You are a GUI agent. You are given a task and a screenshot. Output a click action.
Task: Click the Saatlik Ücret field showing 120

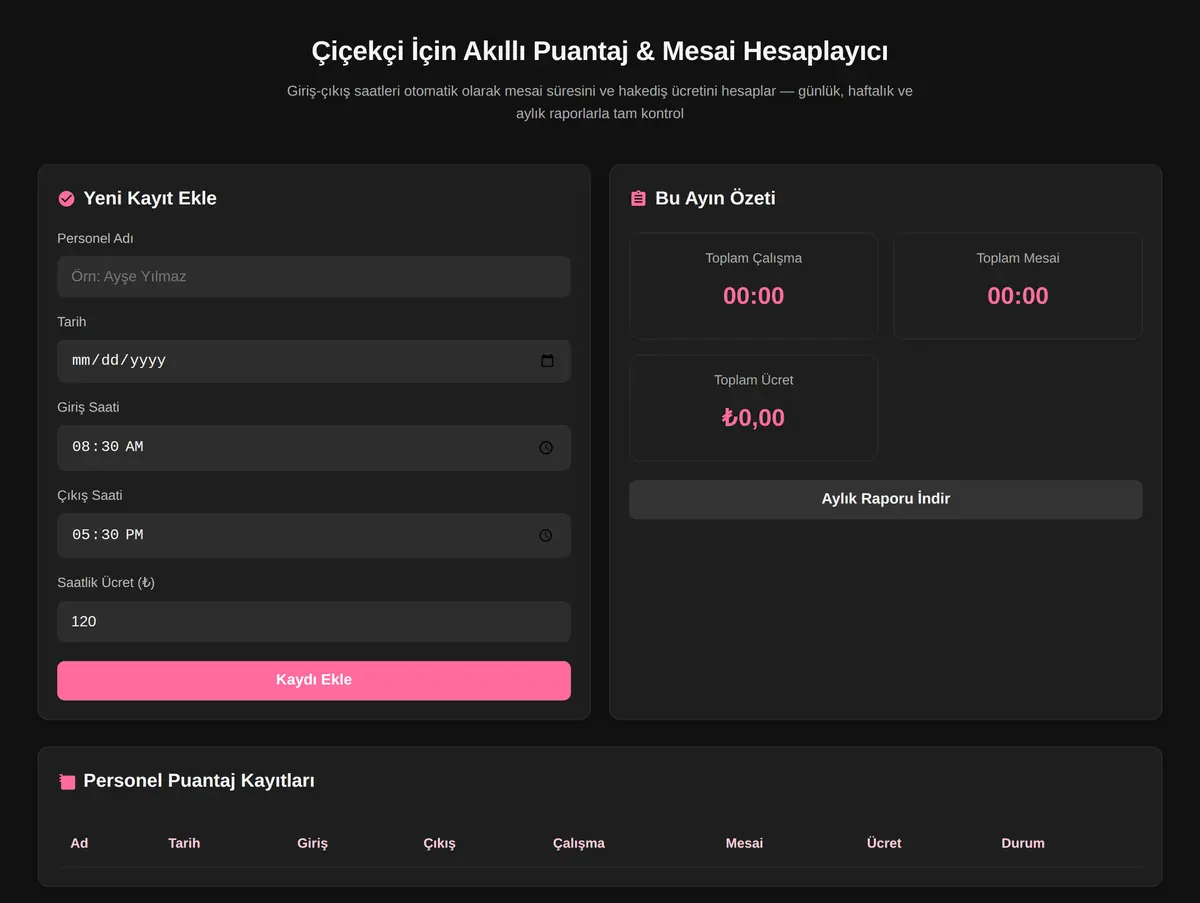tap(314, 621)
